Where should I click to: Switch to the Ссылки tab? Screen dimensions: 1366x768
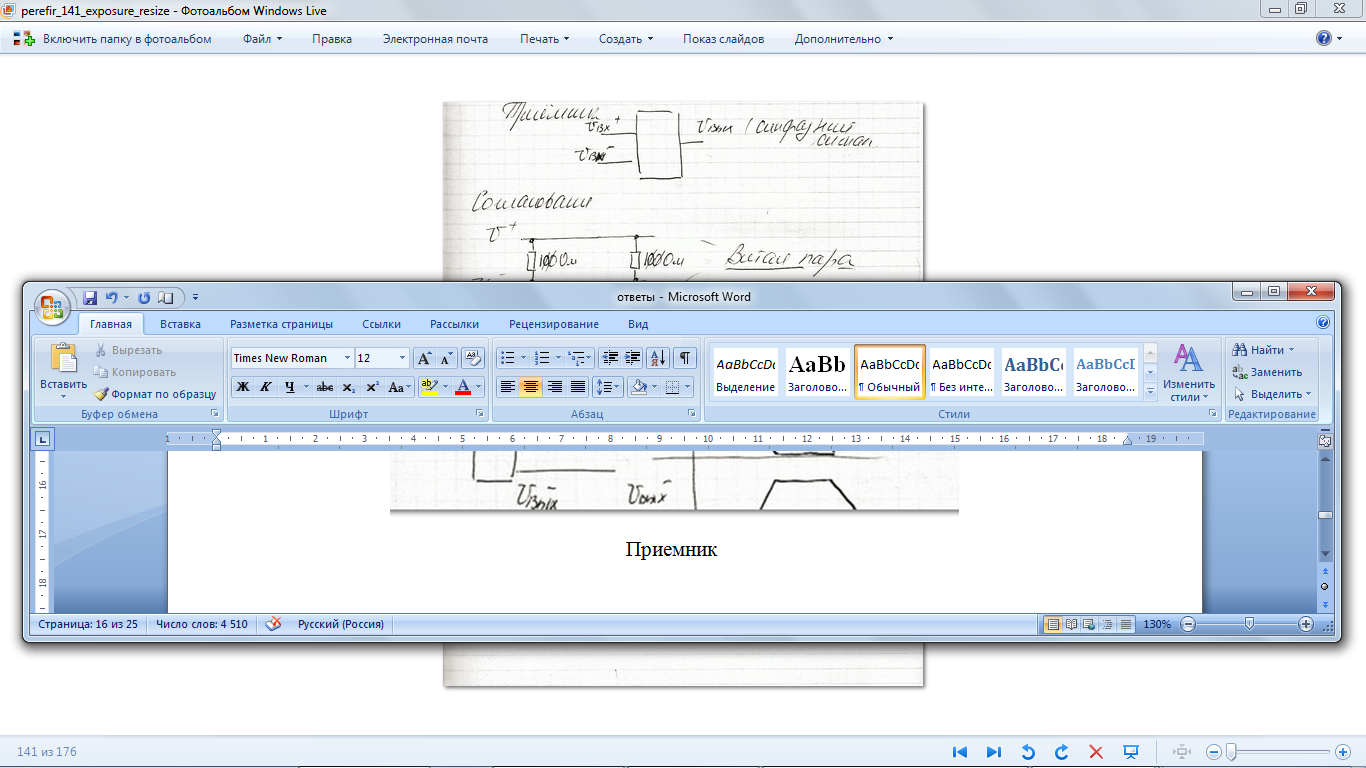pyautogui.click(x=381, y=324)
